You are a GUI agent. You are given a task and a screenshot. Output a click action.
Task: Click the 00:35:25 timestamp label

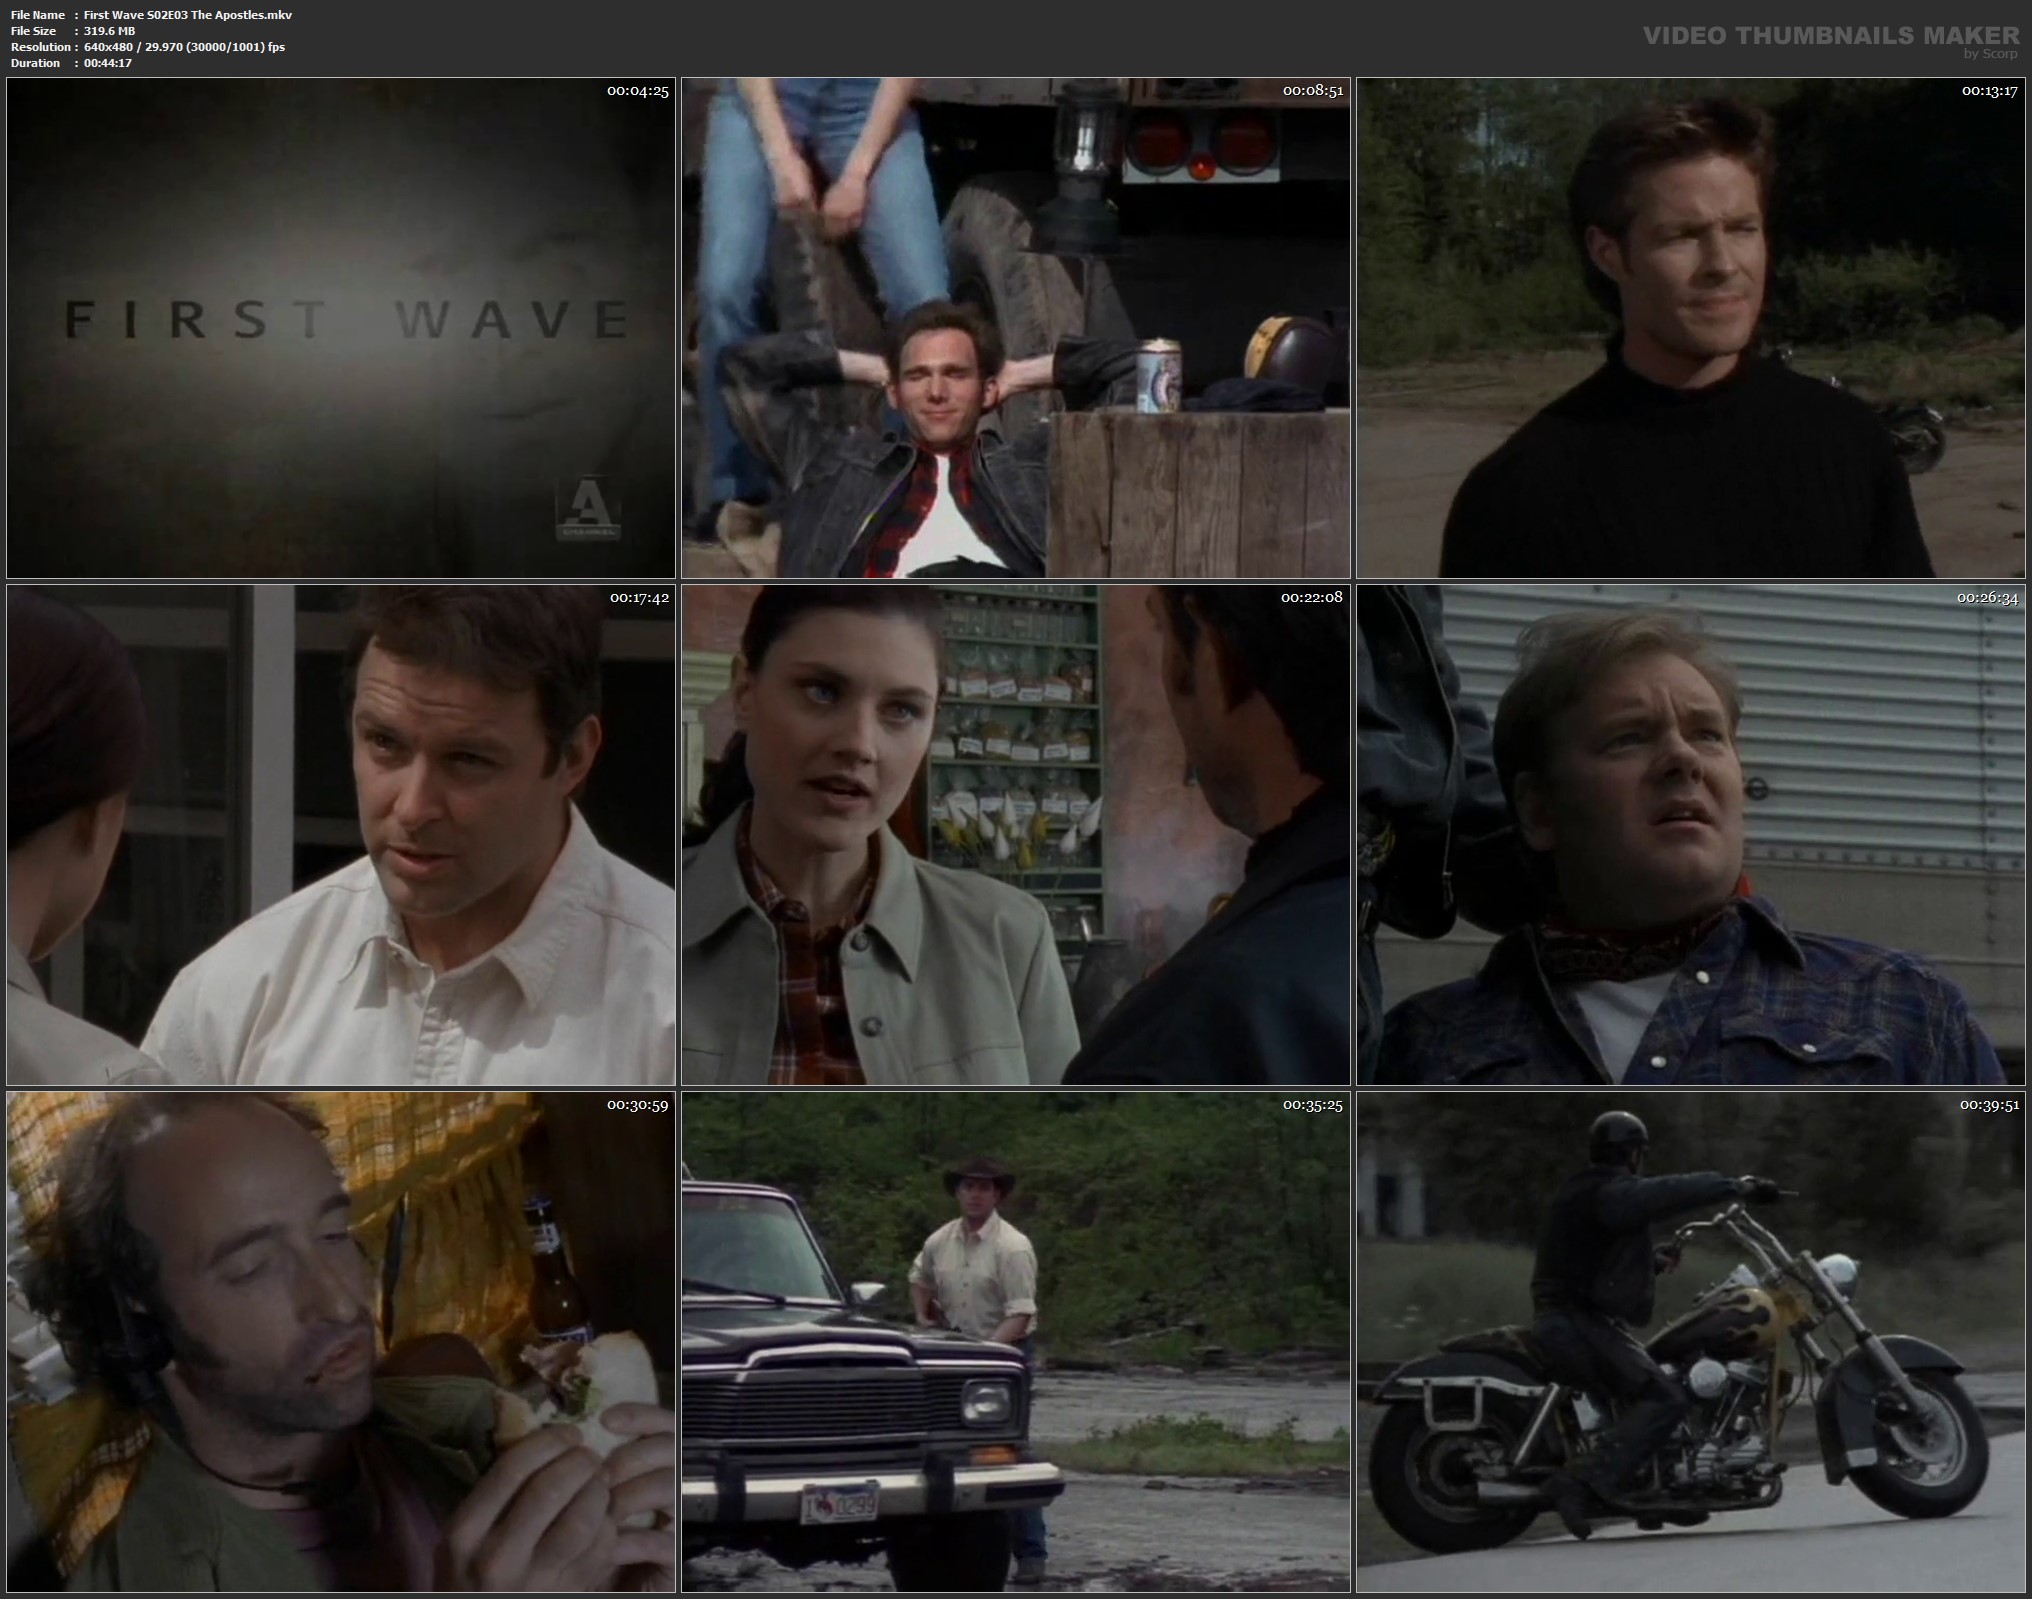(x=1312, y=1106)
